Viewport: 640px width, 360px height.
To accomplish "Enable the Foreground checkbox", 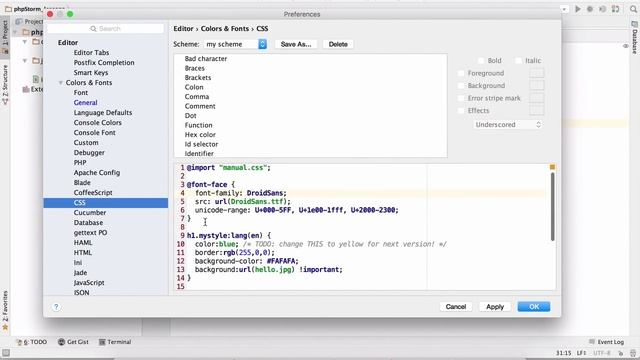I will pyautogui.click(x=461, y=73).
